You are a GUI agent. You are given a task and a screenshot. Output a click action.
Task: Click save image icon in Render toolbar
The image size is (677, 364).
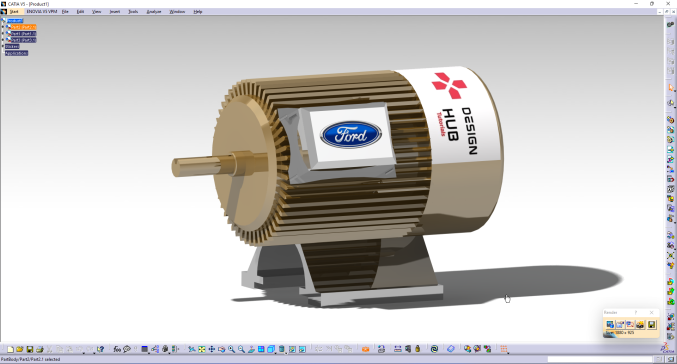click(x=652, y=324)
